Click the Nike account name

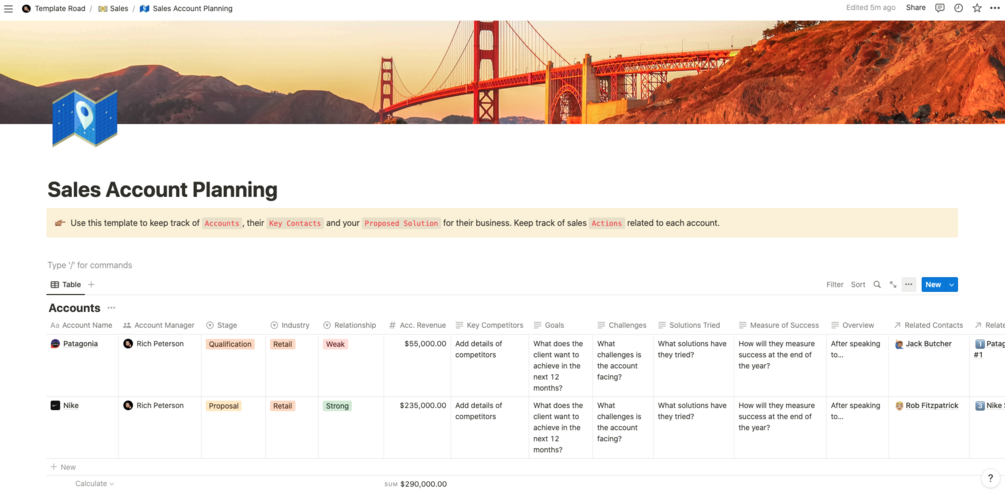click(71, 406)
